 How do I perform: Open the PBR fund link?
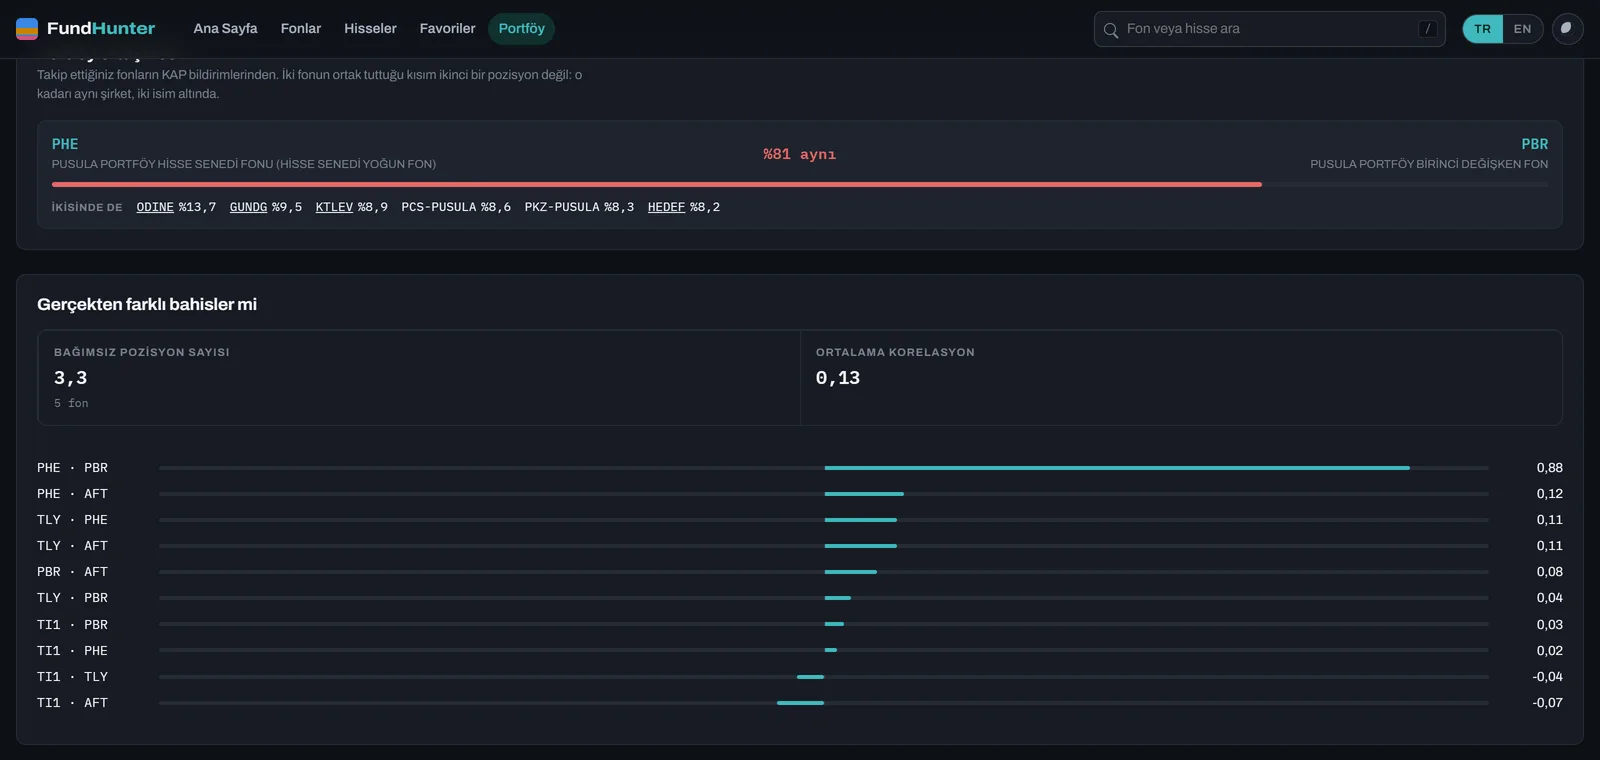1534,144
